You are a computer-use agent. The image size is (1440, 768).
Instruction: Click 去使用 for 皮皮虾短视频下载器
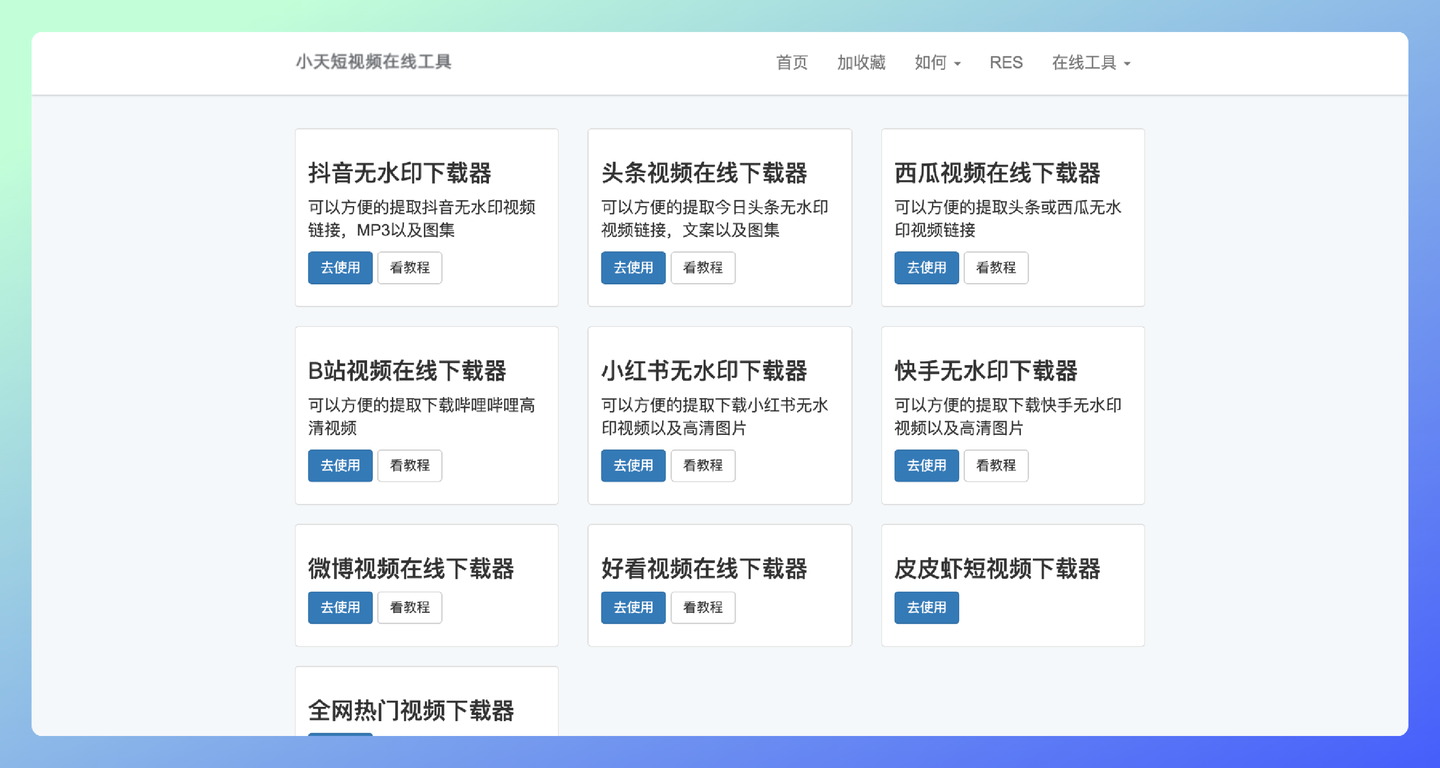(926, 608)
